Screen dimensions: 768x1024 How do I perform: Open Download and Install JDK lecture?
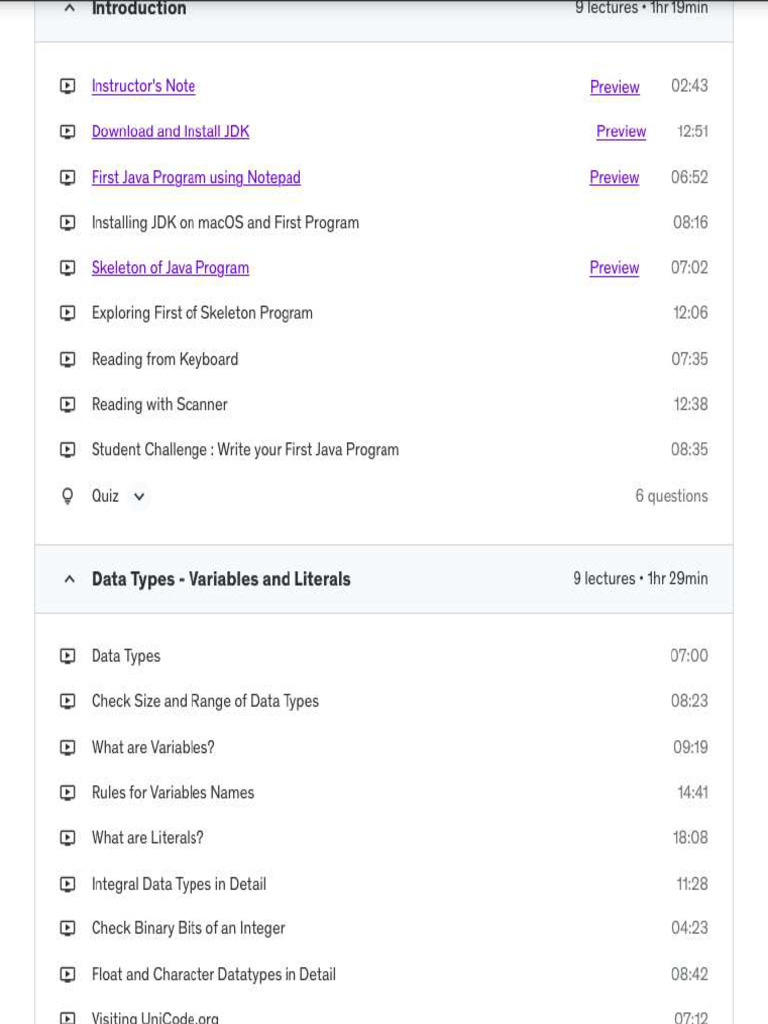[170, 131]
